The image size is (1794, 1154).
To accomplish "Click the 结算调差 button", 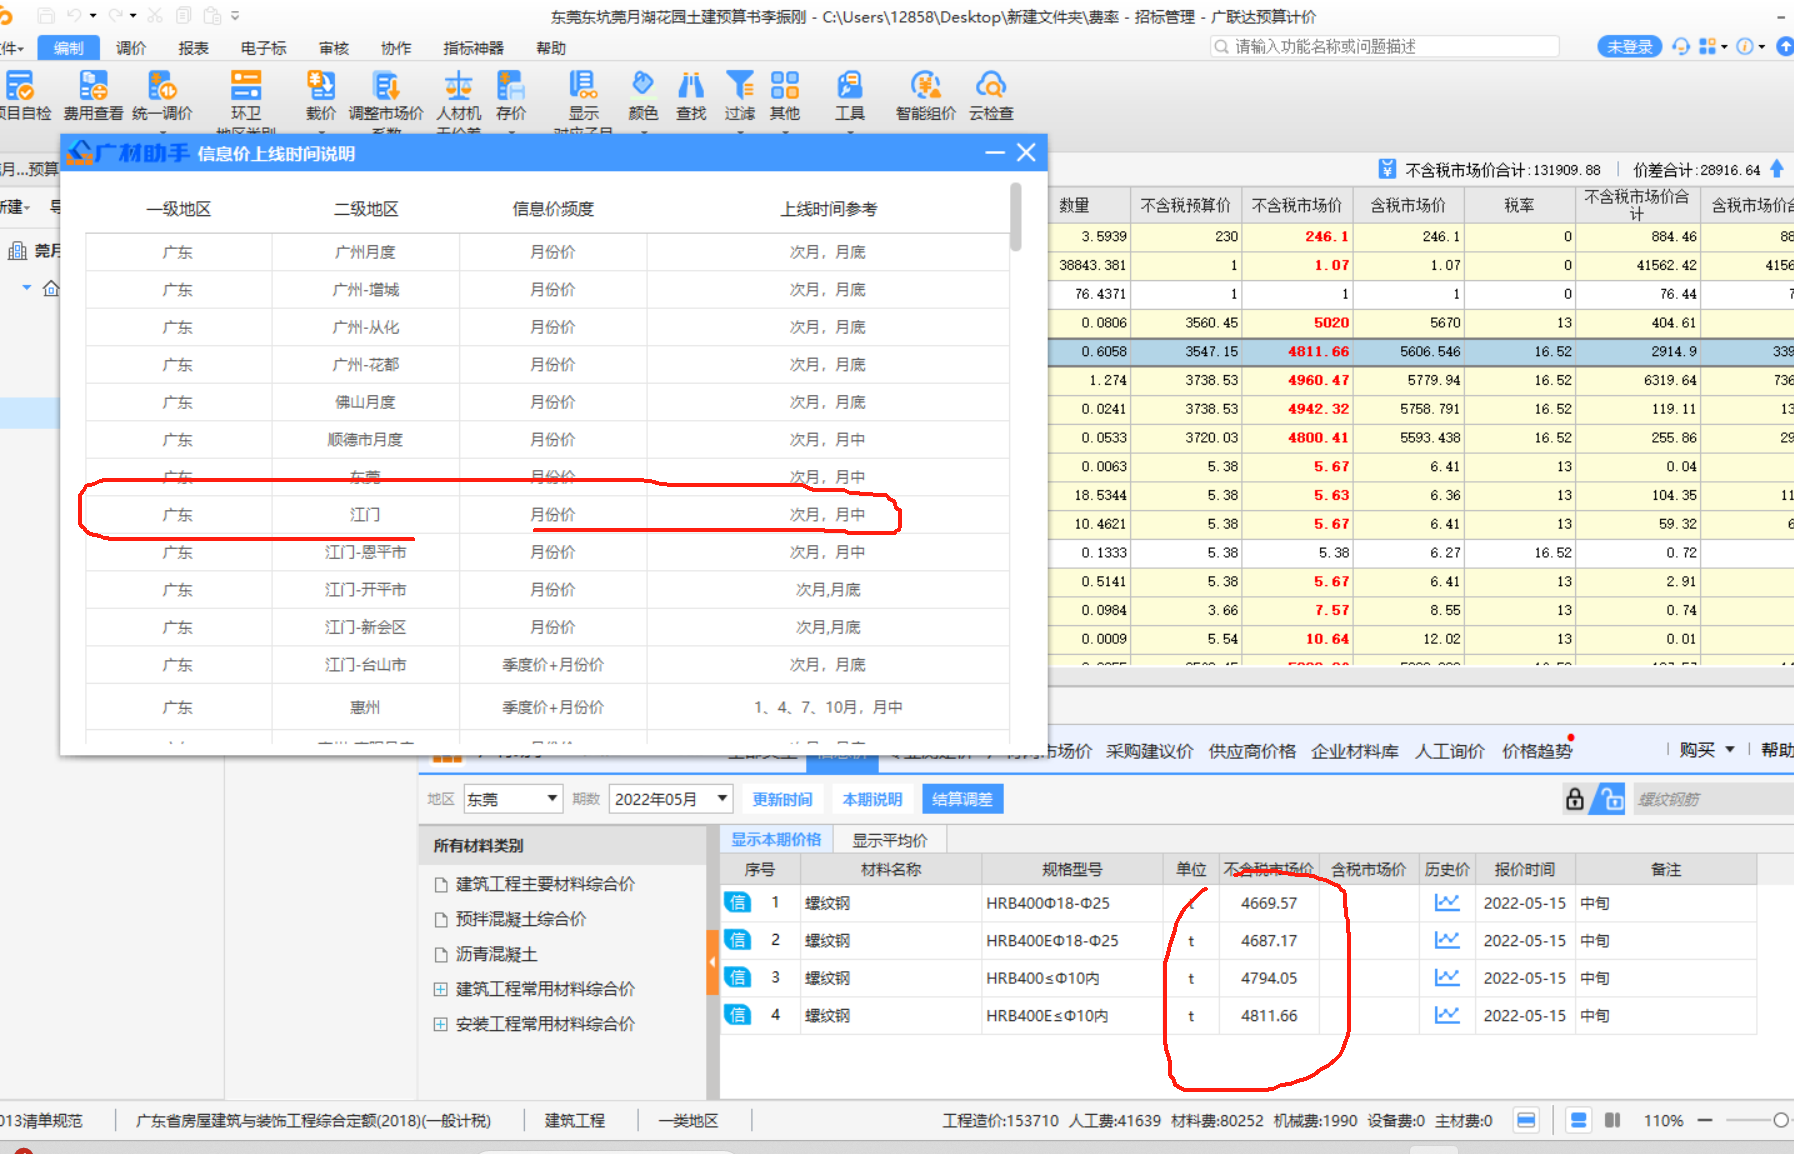I will (962, 799).
